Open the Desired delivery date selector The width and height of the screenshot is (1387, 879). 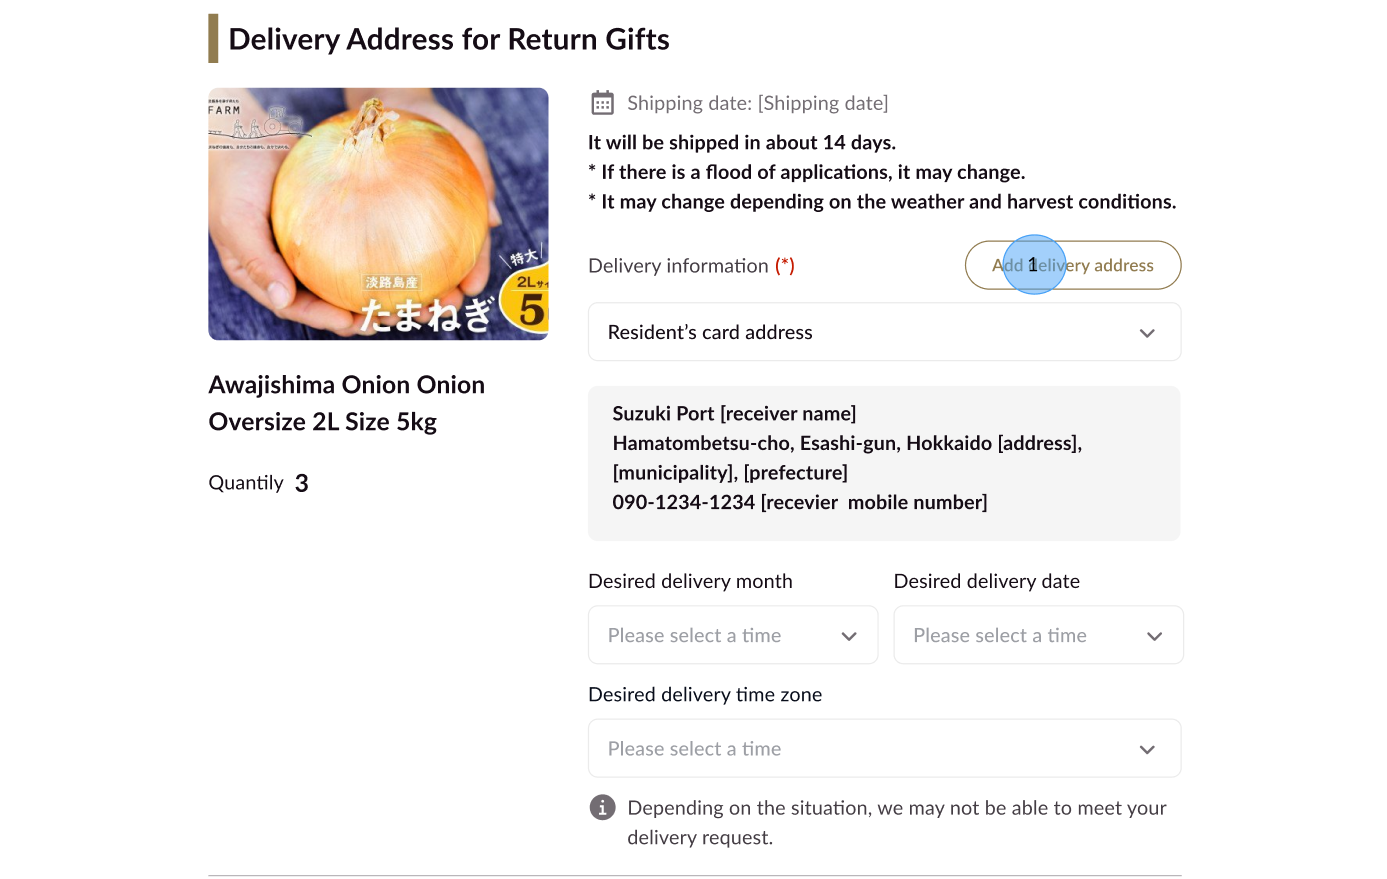(1037, 635)
